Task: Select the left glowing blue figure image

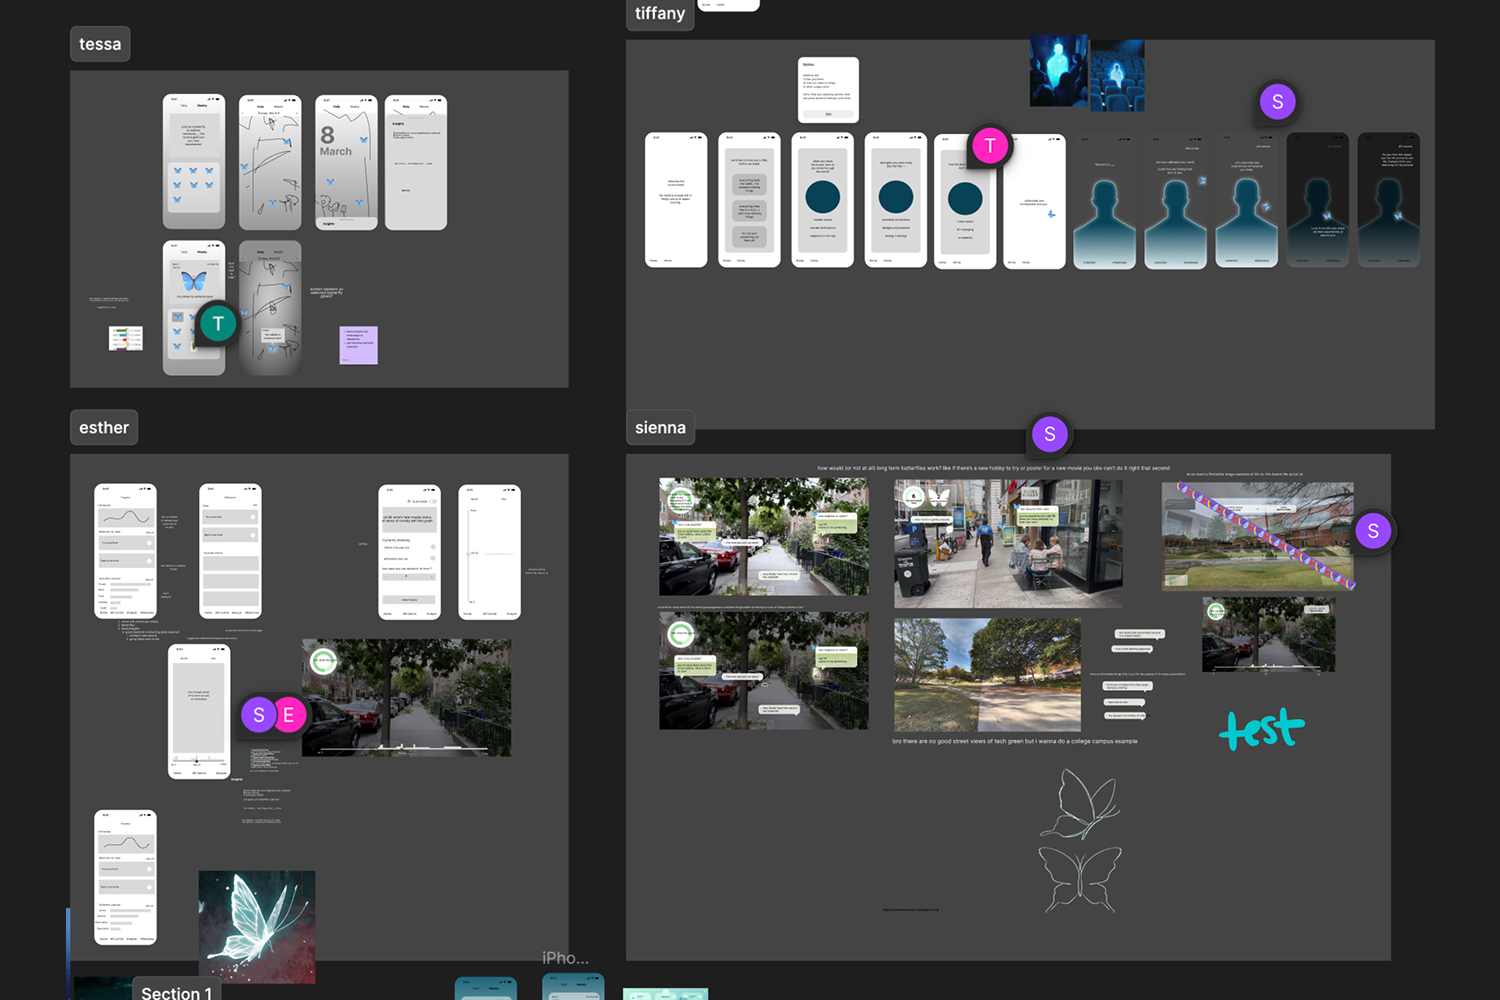Action: (x=1059, y=71)
